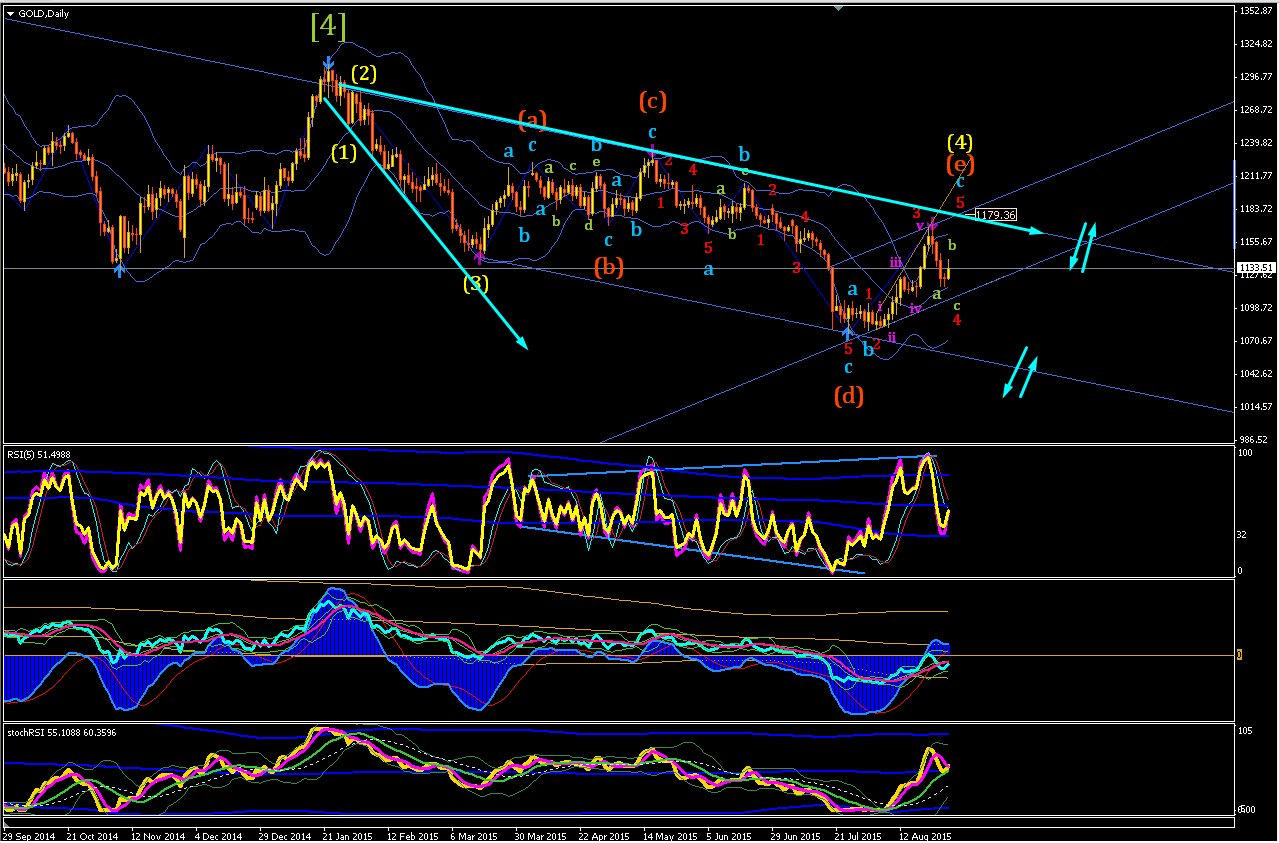
Task: Click the 1324.82 price scale value
Action: (x=1254, y=44)
